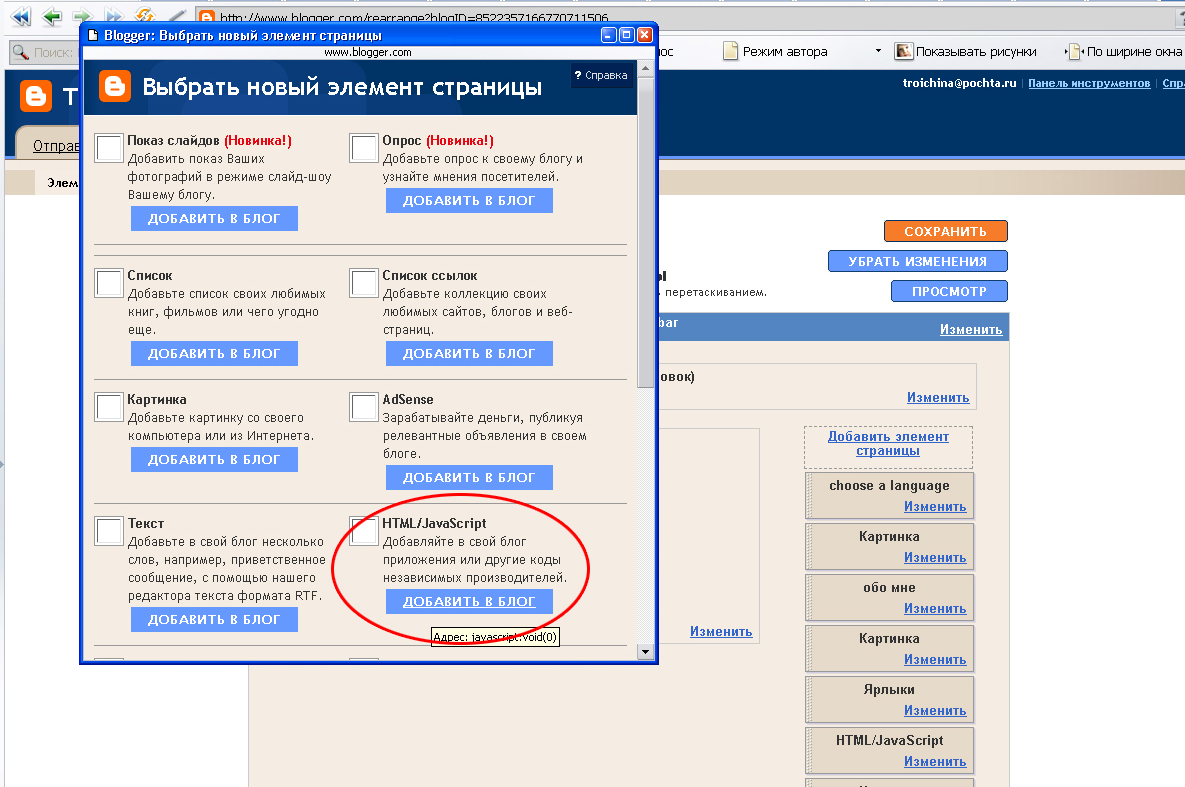1185x787 pixels.
Task: Click the Fast Forward double-arrow icon
Action: coord(113,16)
